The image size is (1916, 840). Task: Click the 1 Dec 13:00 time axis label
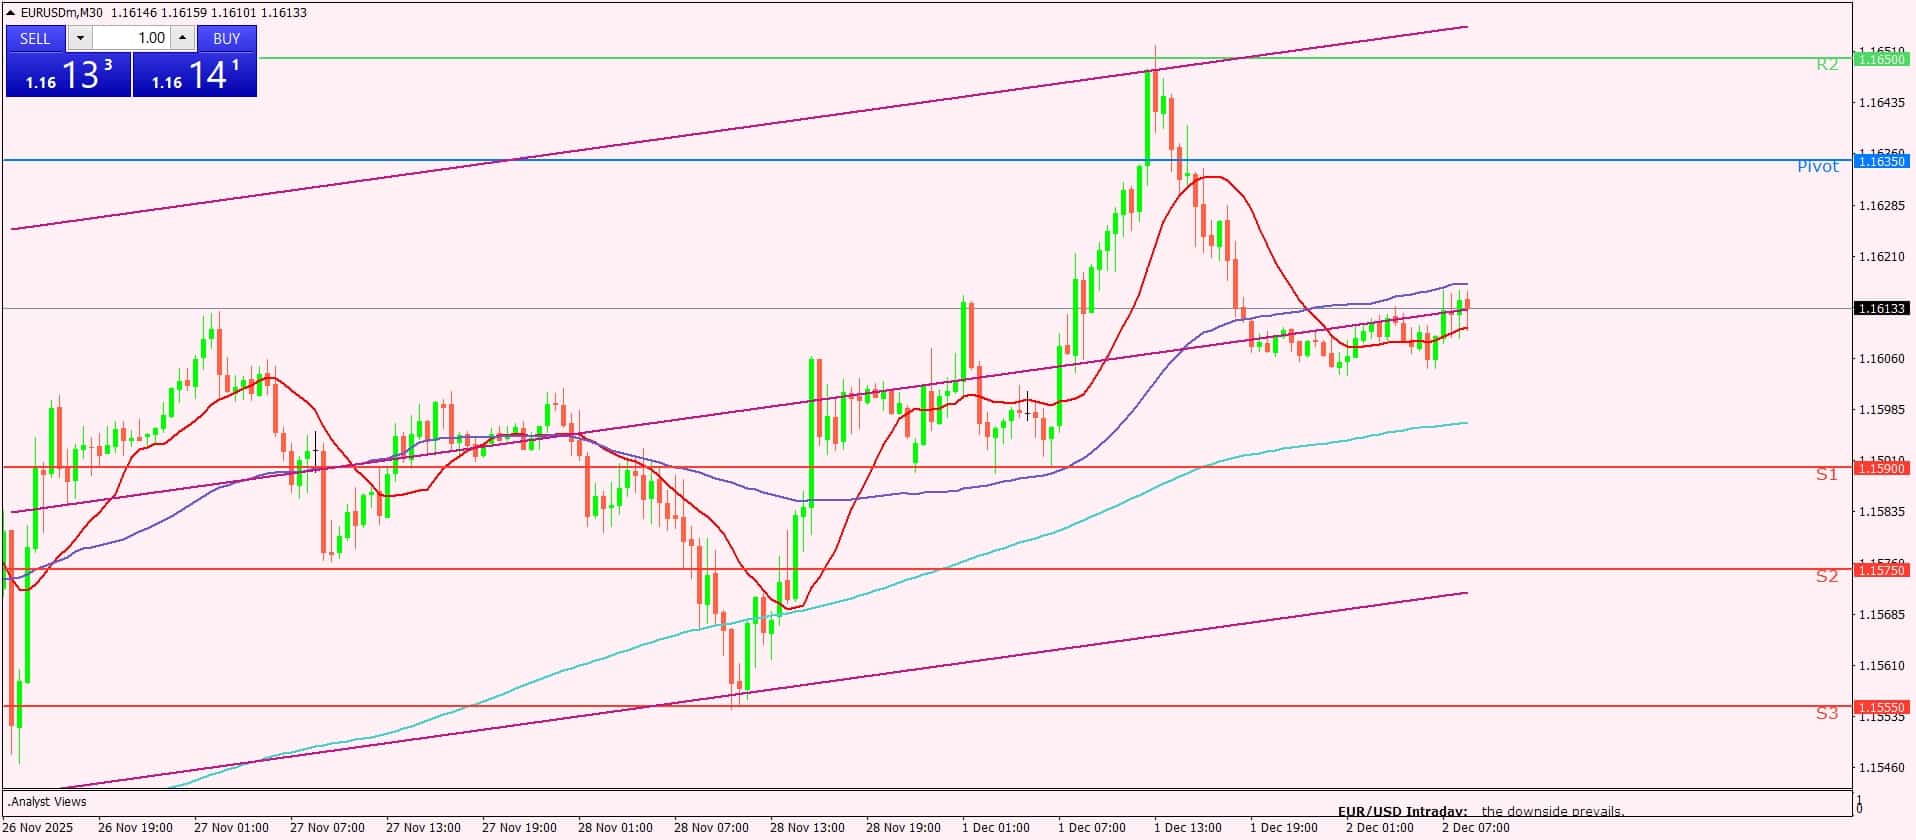click(x=1188, y=828)
